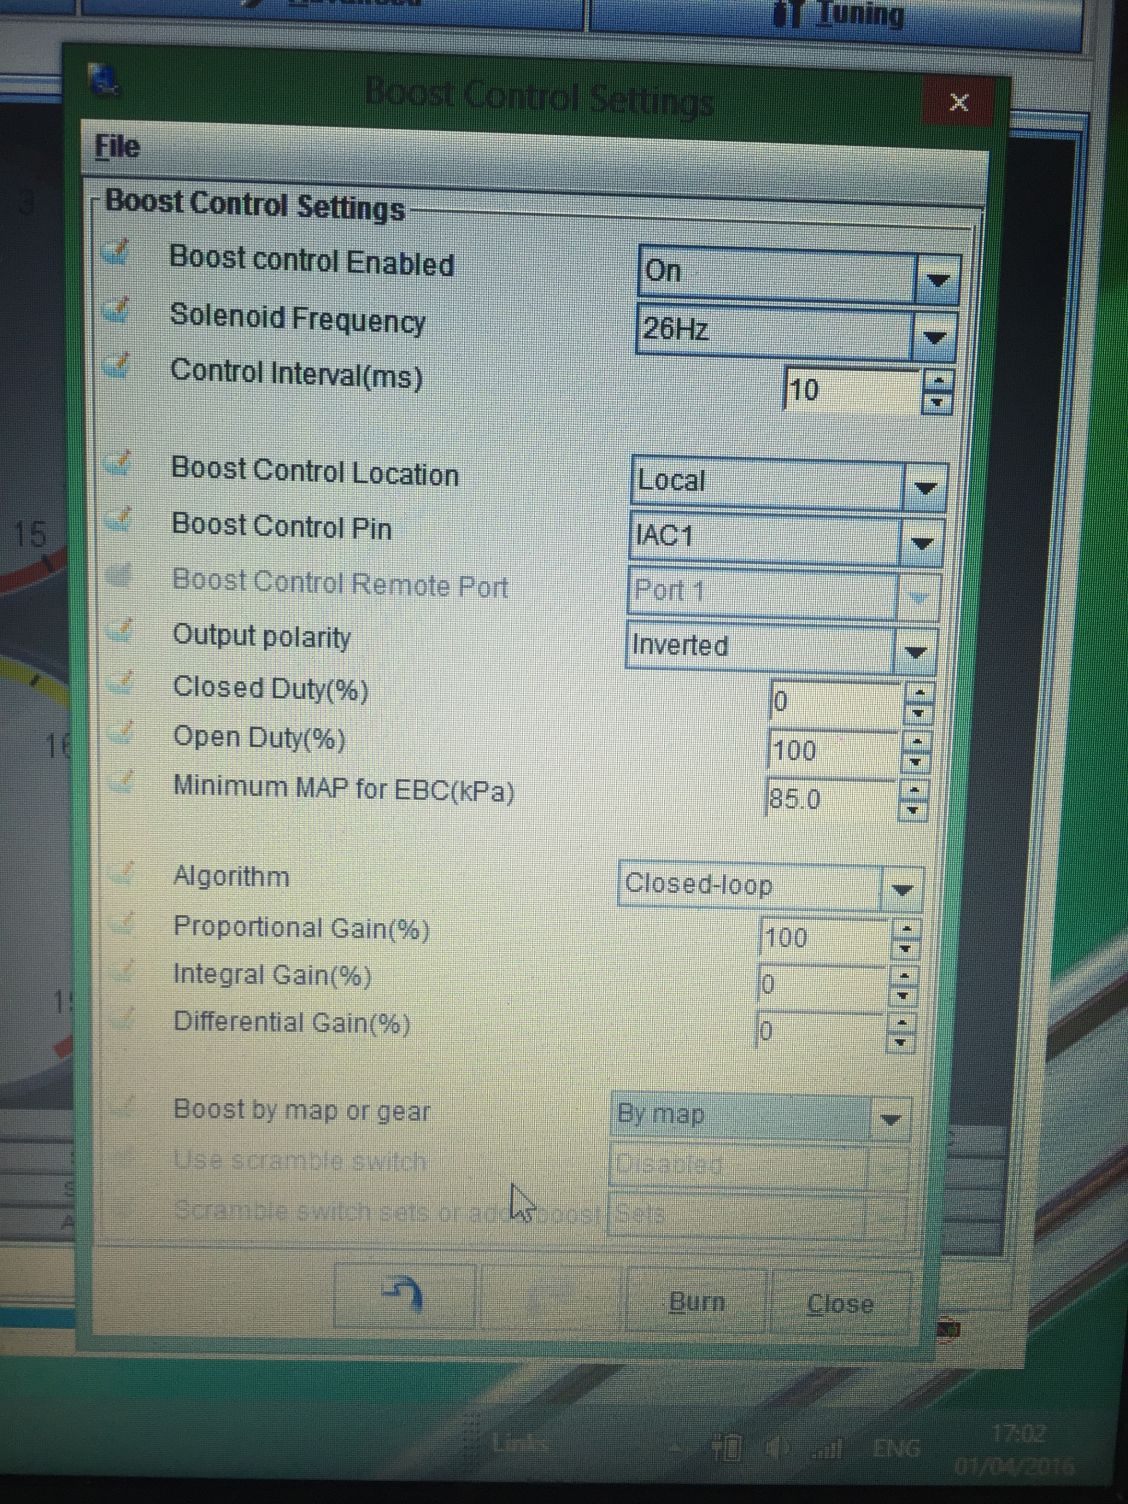The height and width of the screenshot is (1504, 1128).
Task: Click the Proportional Gain(%) value field
Action: click(x=824, y=938)
